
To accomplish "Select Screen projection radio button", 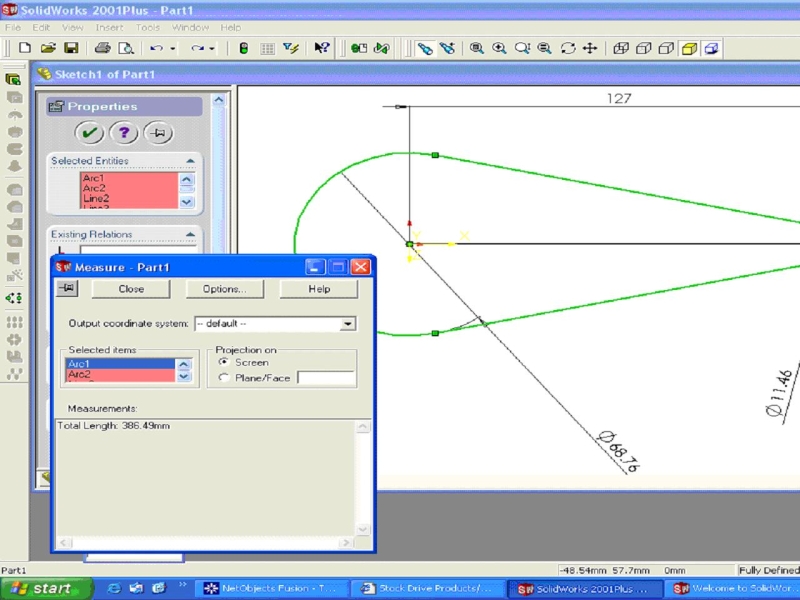I will coord(223,362).
